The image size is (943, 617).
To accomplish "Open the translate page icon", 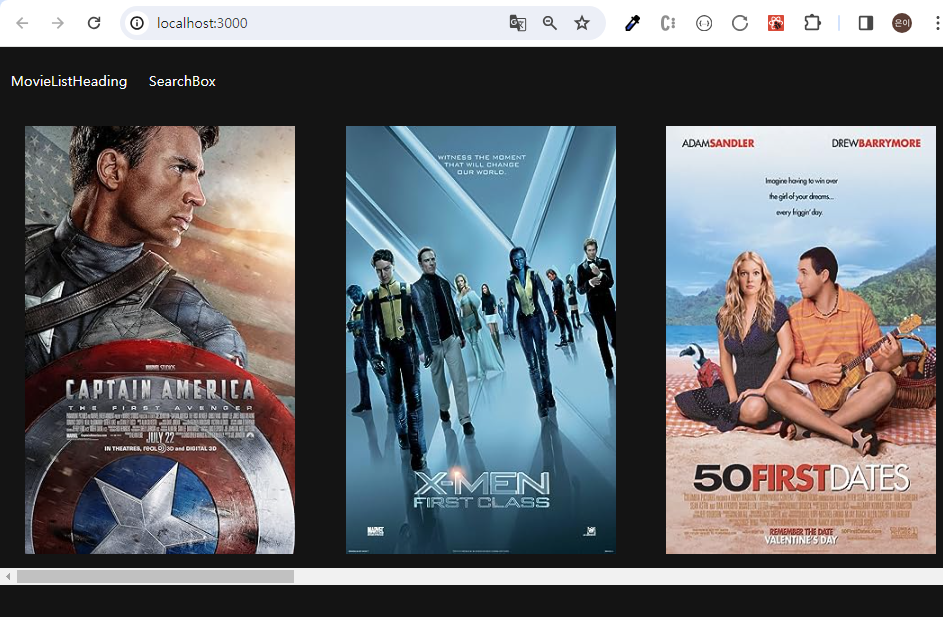I will (x=518, y=23).
